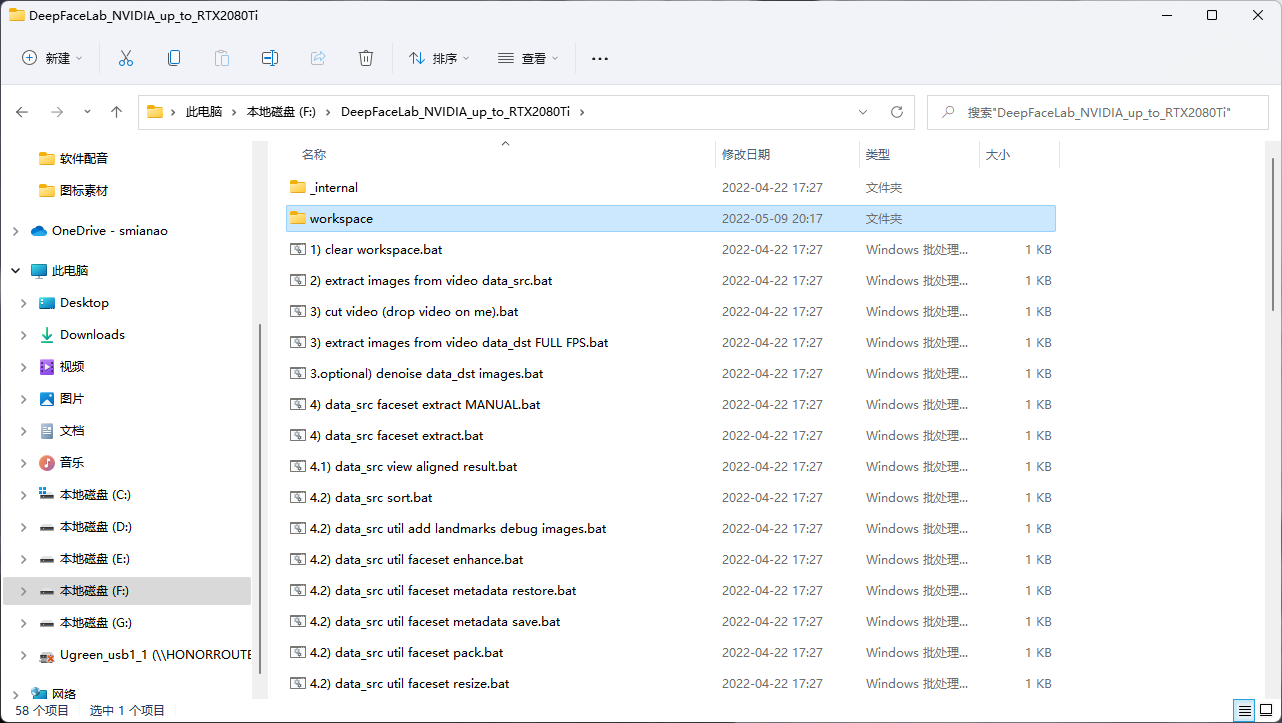The image size is (1282, 723).
Task: Open 视频 folder in navigation pane
Action: pyautogui.click(x=72, y=366)
